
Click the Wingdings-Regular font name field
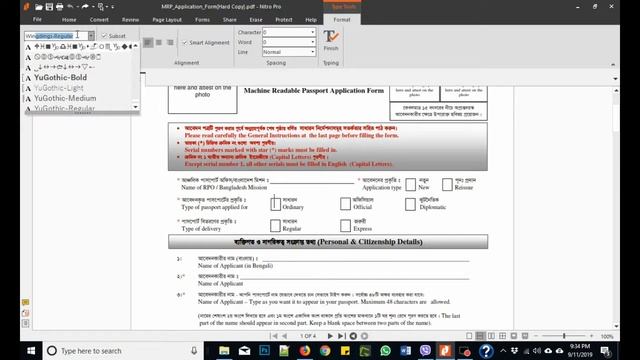[56, 36]
